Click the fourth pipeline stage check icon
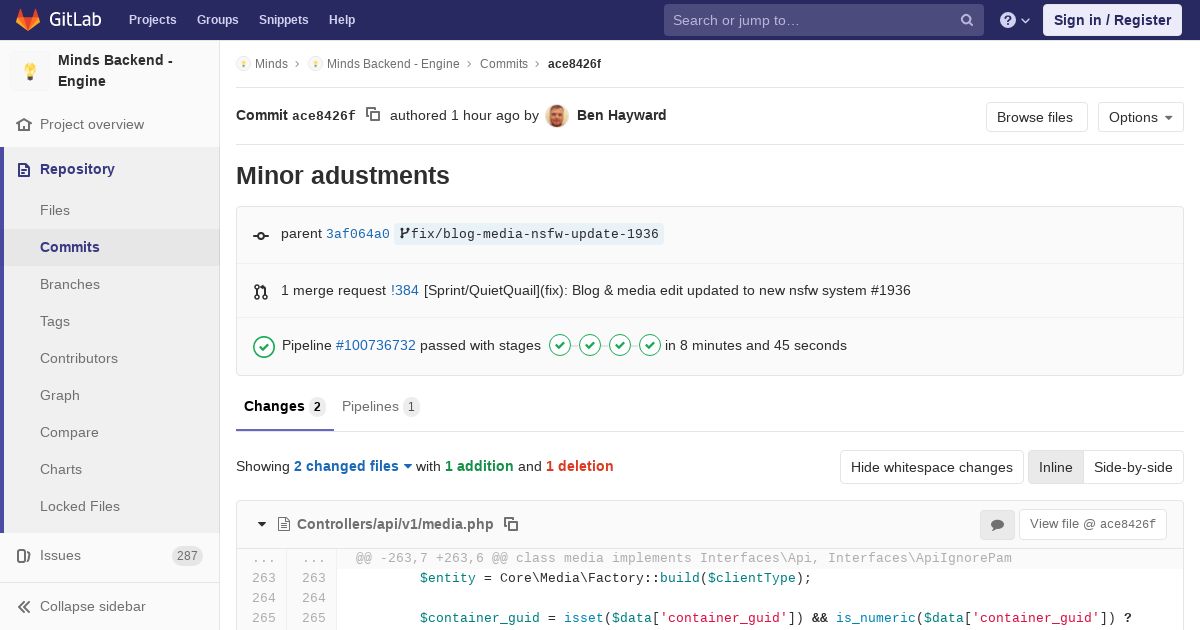 coord(650,345)
